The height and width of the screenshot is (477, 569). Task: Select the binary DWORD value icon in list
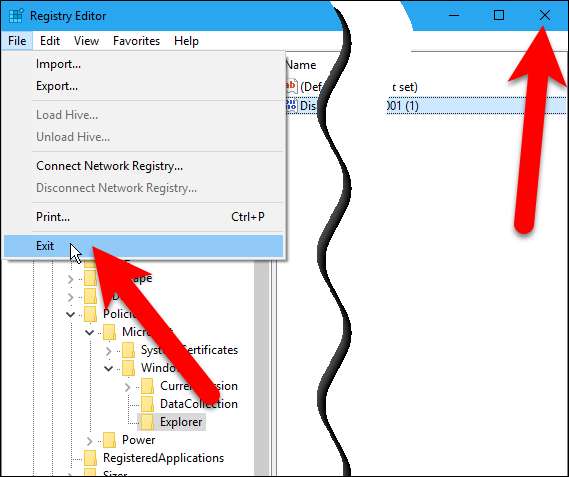[x=291, y=106]
